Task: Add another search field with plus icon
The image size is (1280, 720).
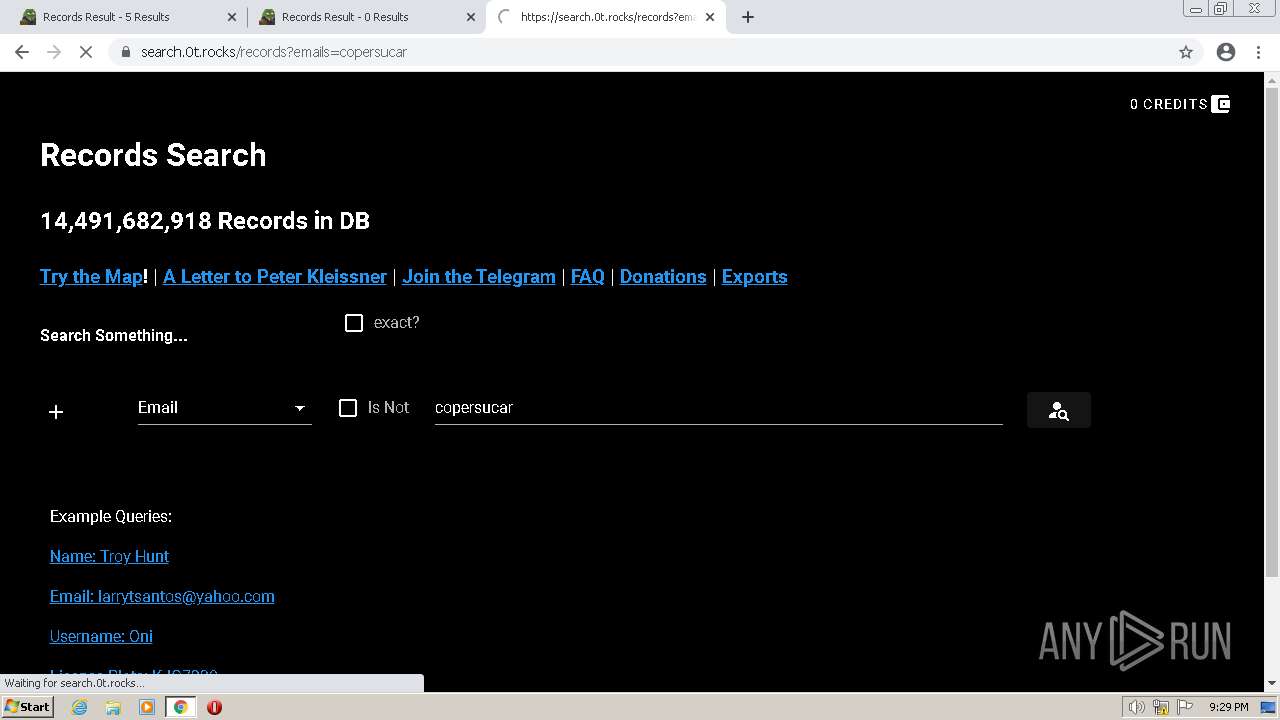Action: click(56, 412)
